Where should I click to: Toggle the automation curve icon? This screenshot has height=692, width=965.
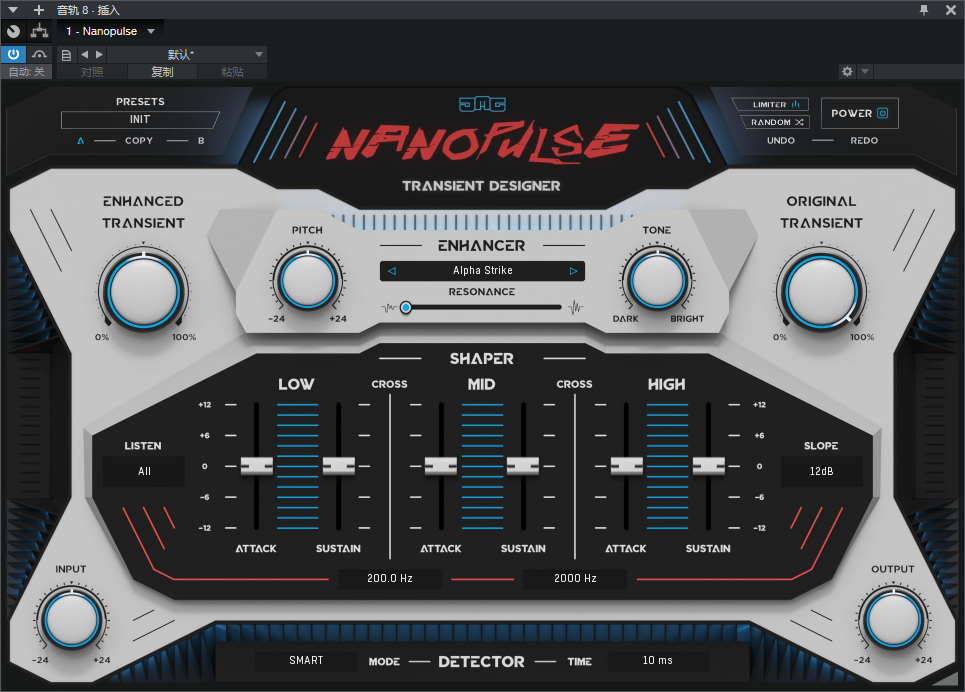[39, 54]
